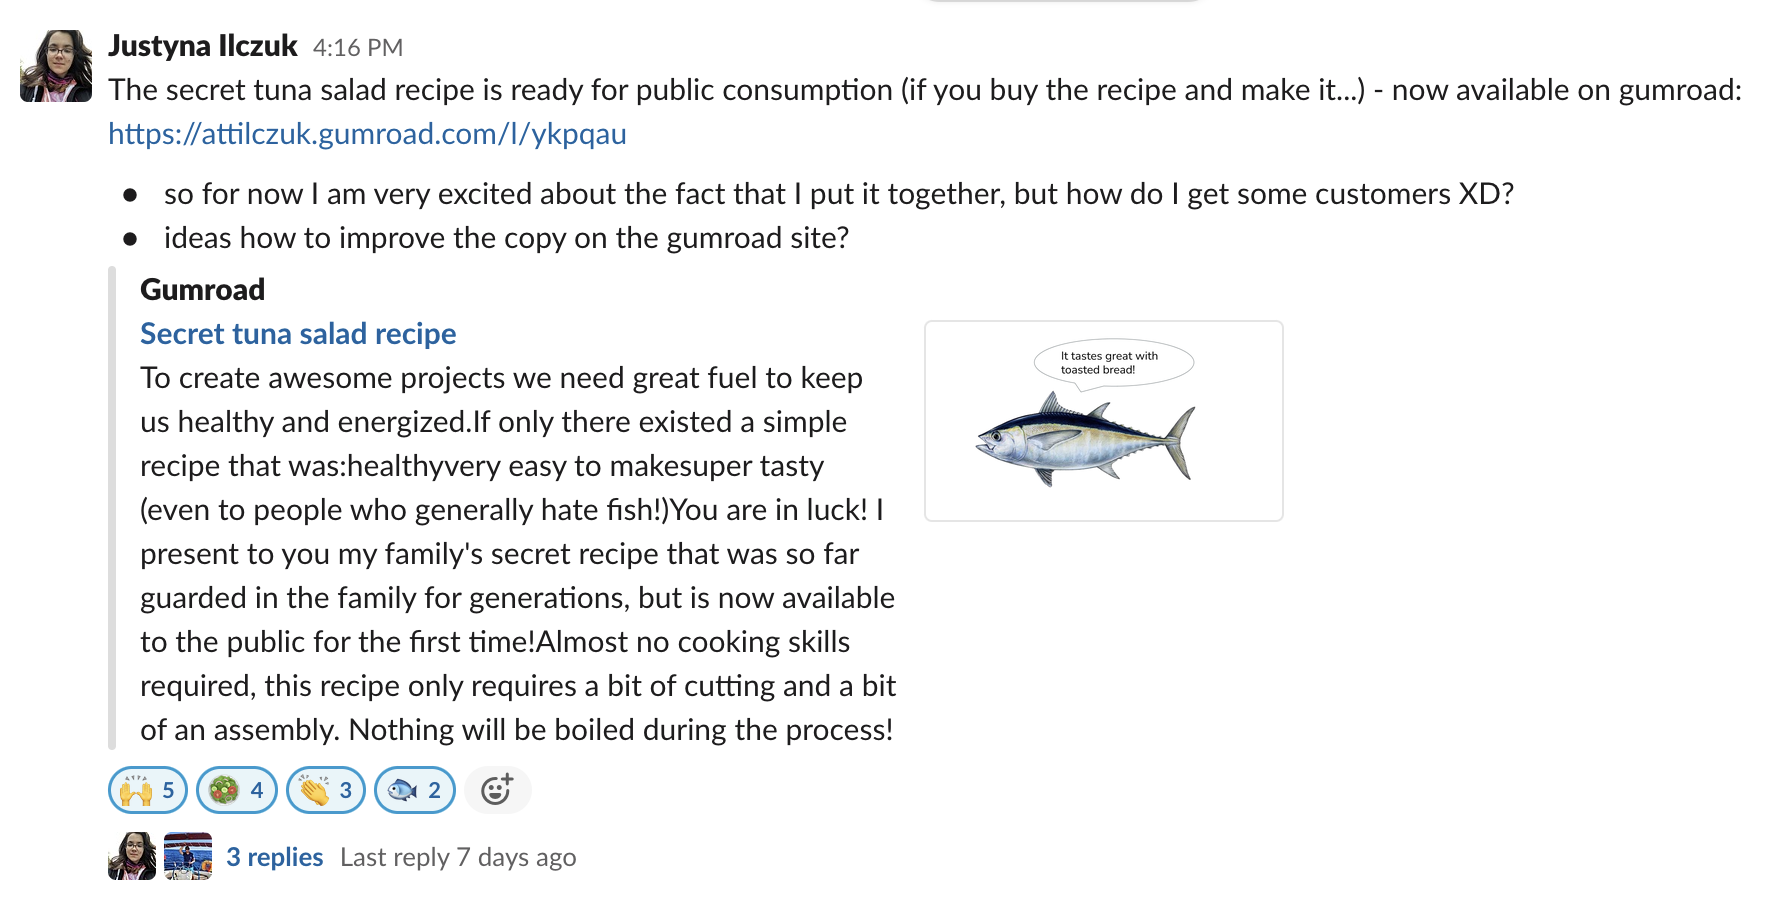Image resolution: width=1768 pixels, height=910 pixels.
Task: Open Justyna's large profile avatar beside her name
Action: coord(56,66)
